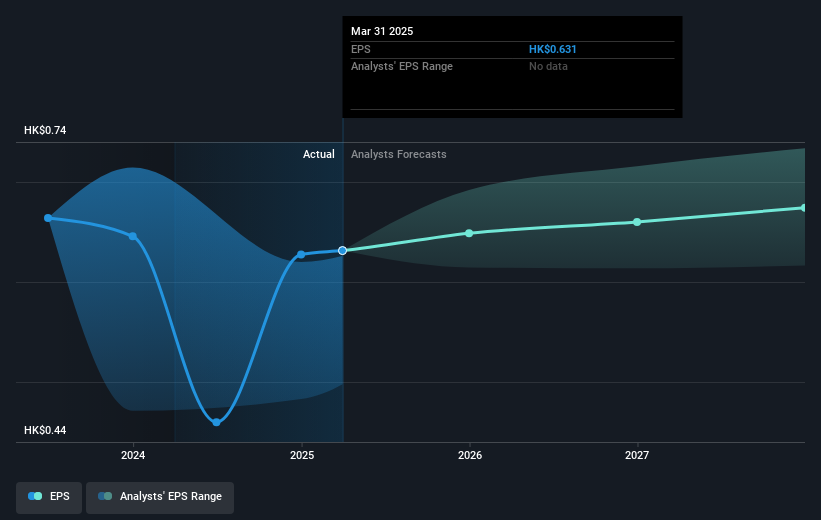This screenshot has width=821, height=520.
Task: Click the HK$0.44 y-axis label
Action: (x=45, y=430)
